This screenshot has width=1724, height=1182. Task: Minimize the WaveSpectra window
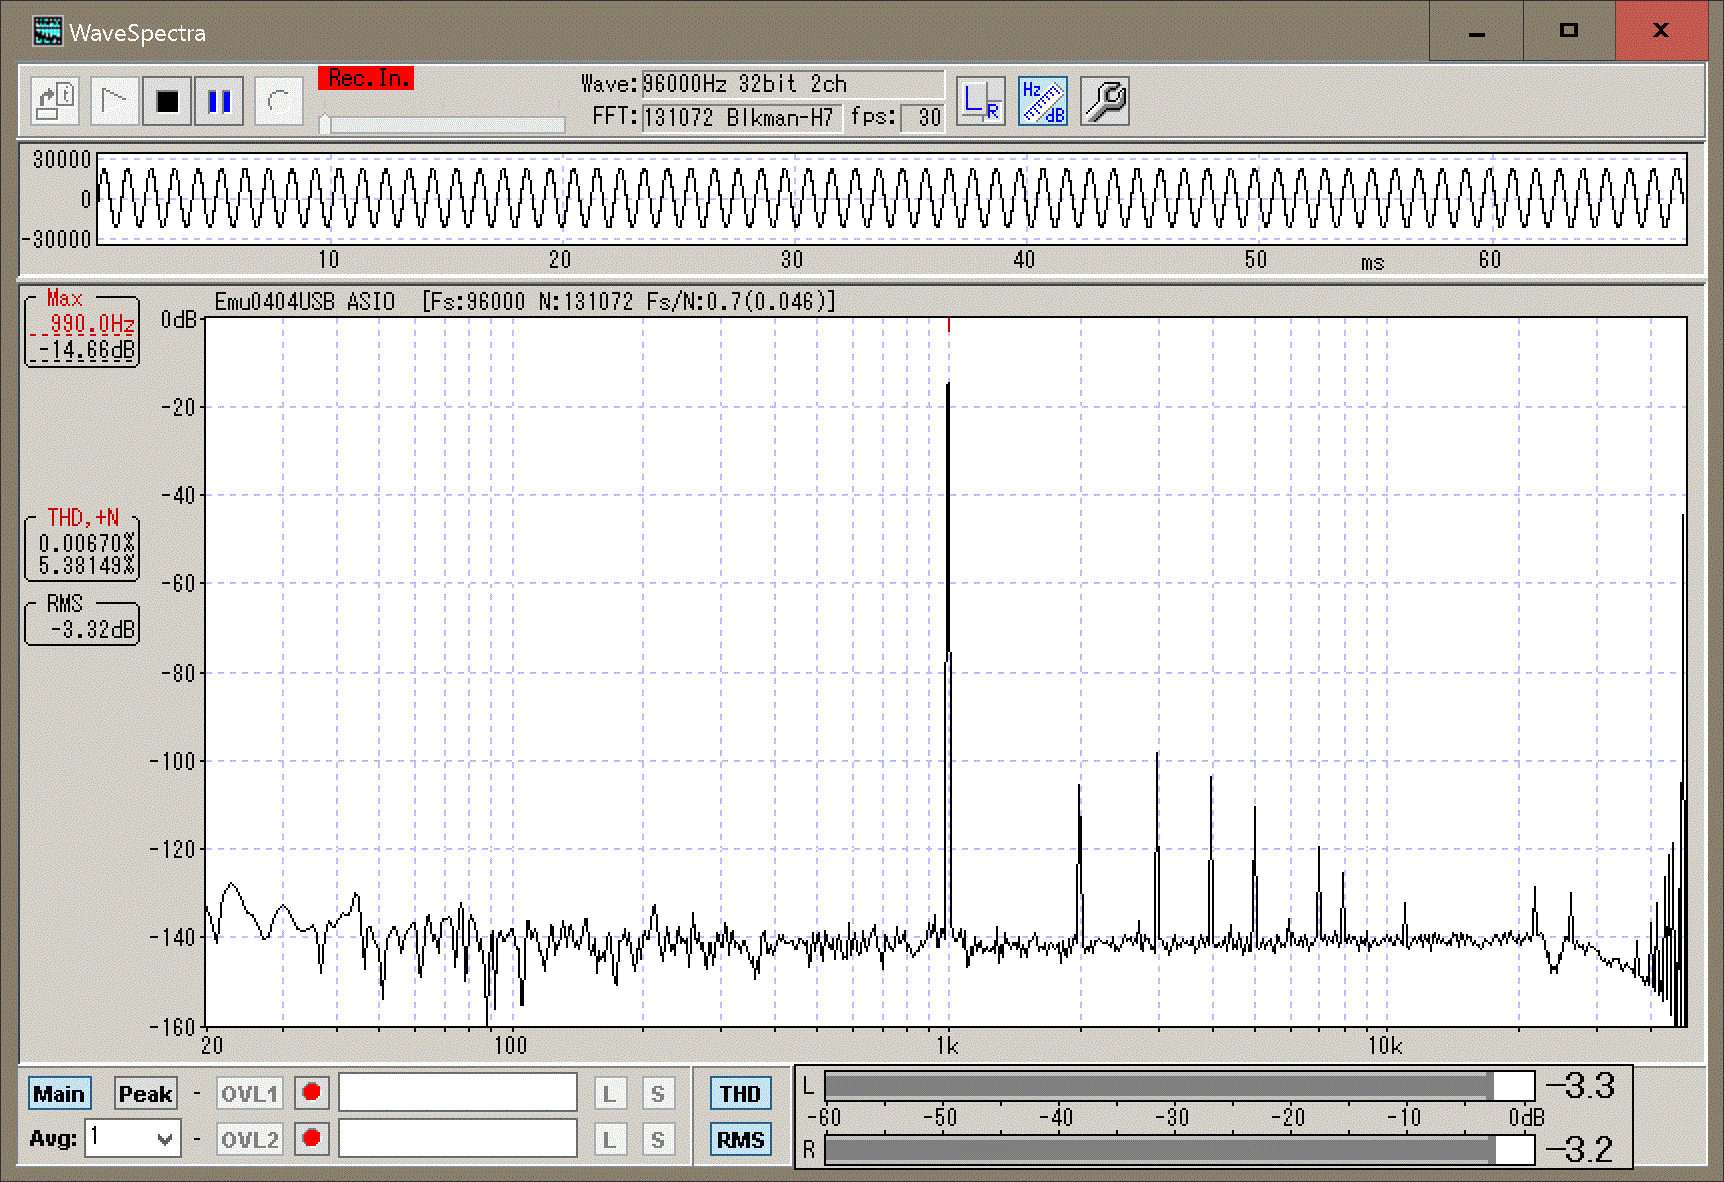coord(1476,32)
